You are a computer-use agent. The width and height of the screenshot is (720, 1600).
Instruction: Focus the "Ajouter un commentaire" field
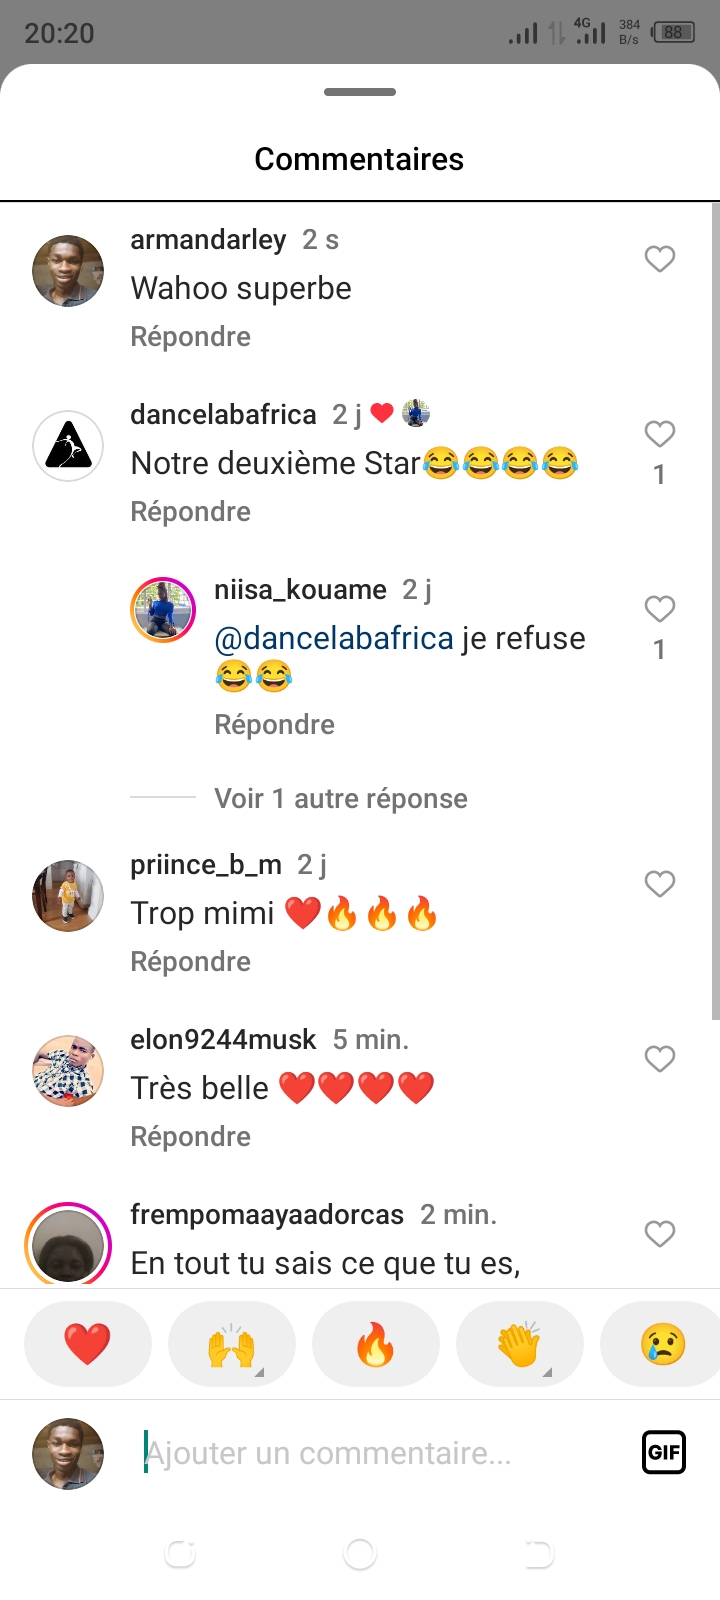tap(380, 1453)
